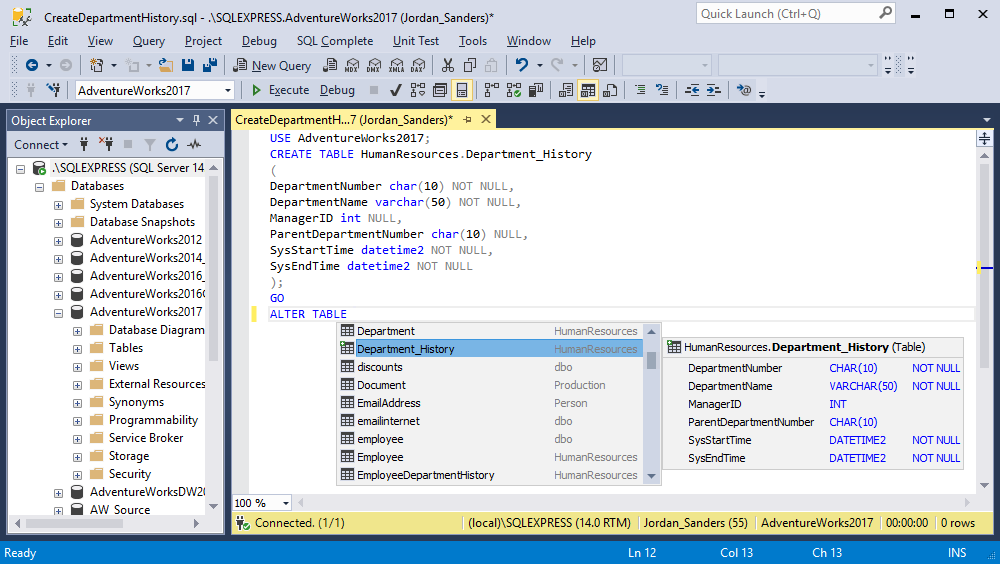Image resolution: width=1000 pixels, height=564 pixels.
Task: Open the AdventureWorks2017 database dropdown
Action: tap(228, 91)
